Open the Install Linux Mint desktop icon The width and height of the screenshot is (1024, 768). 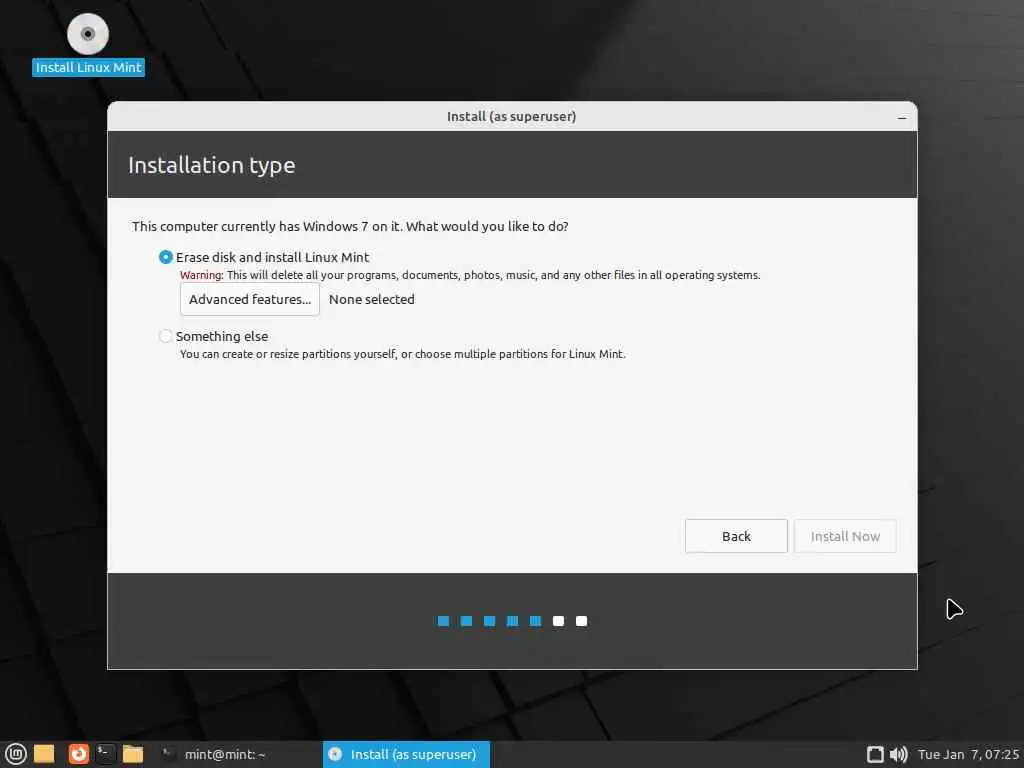[88, 44]
